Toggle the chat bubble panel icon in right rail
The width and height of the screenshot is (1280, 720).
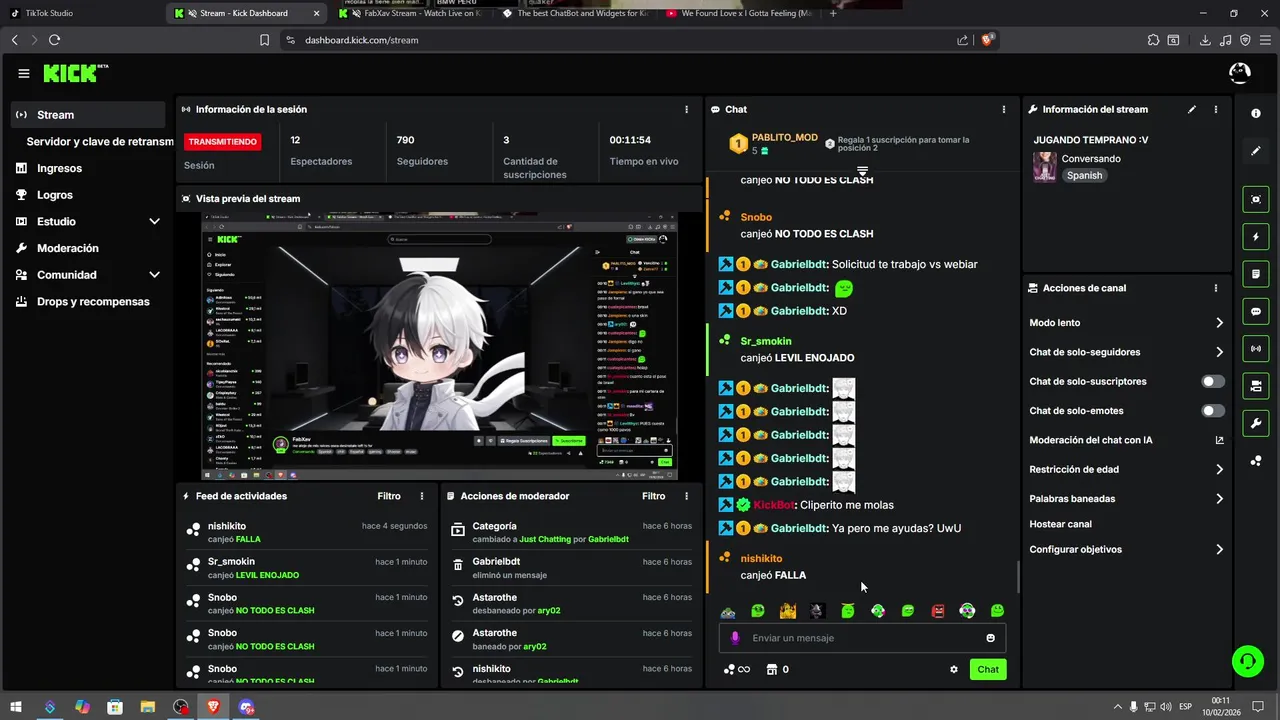click(x=1256, y=311)
